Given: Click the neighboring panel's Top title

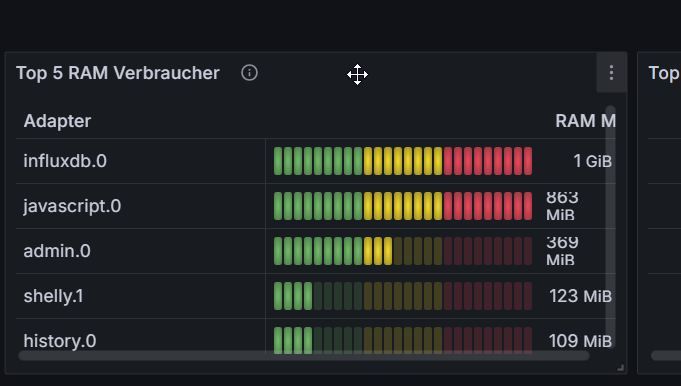Looking at the screenshot, I should [664, 73].
